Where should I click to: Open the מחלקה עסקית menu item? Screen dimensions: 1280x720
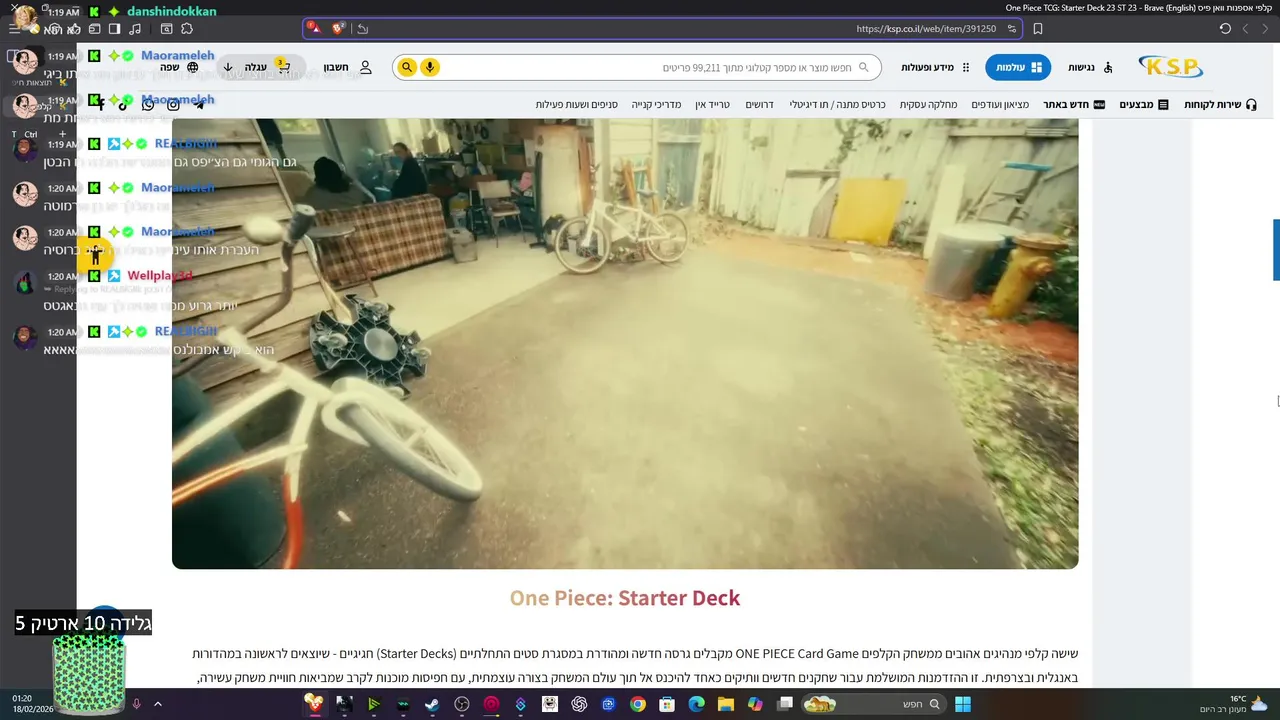[x=928, y=104]
